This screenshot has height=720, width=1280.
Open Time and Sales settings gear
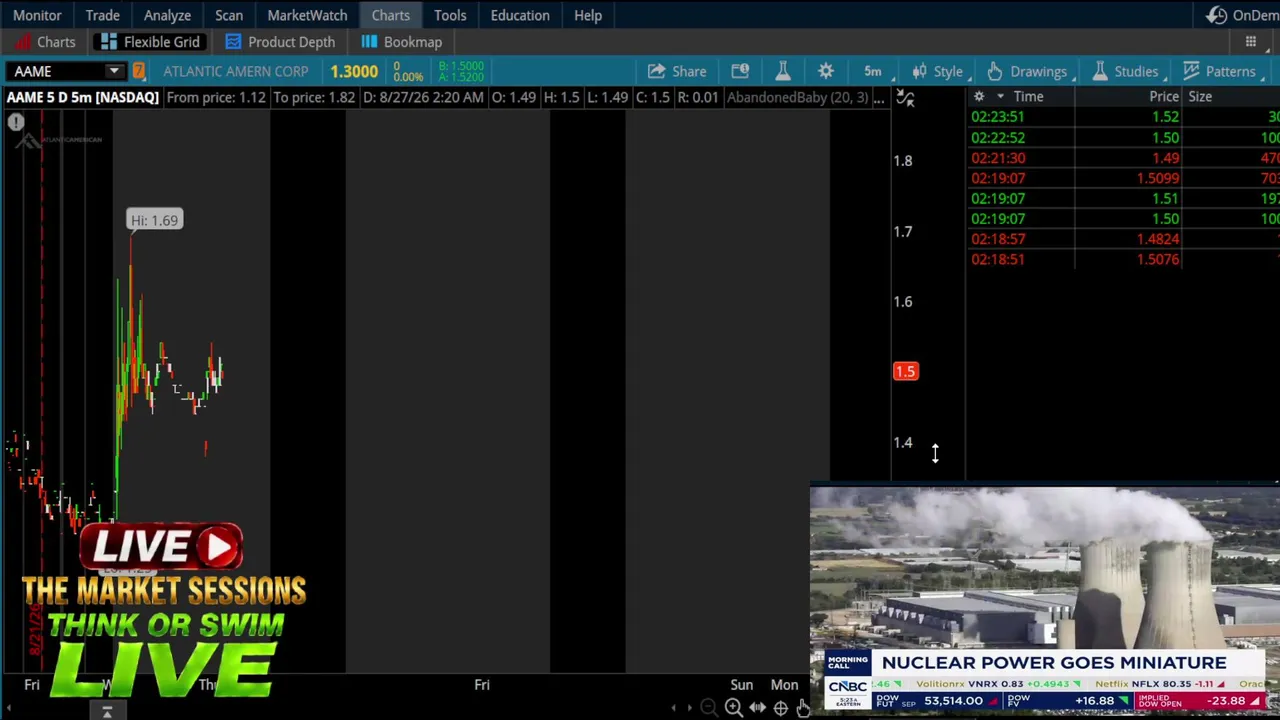tap(979, 97)
